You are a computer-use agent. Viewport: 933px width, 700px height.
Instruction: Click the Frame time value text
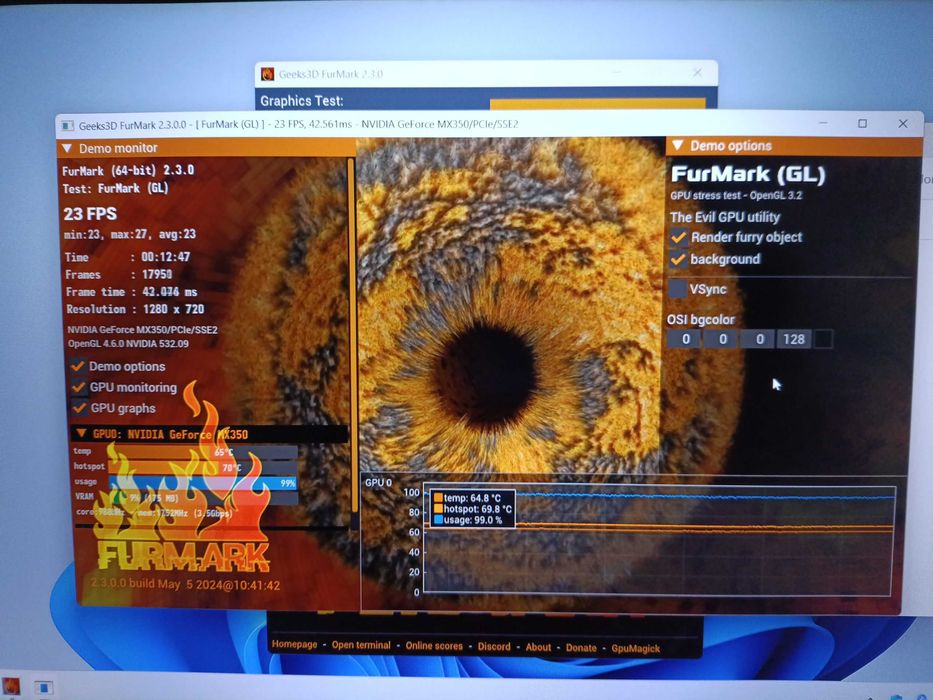[x=170, y=292]
